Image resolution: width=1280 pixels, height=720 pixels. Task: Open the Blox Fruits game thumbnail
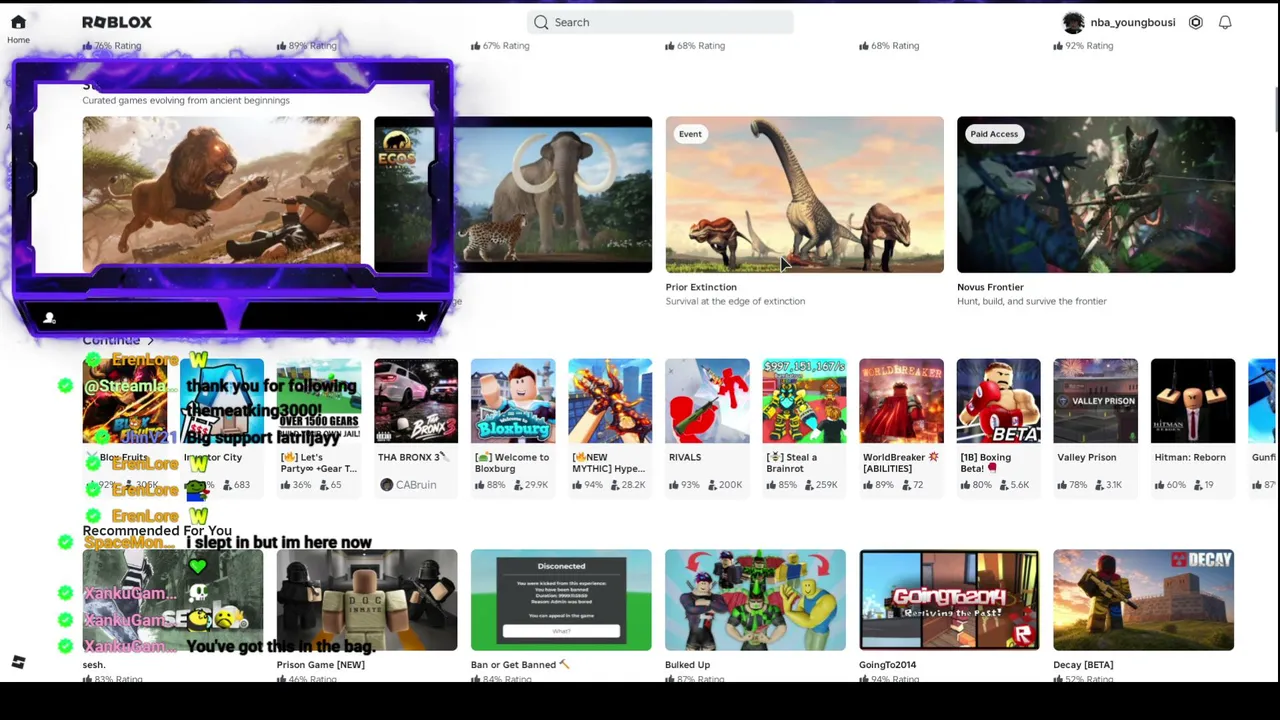click(x=124, y=400)
